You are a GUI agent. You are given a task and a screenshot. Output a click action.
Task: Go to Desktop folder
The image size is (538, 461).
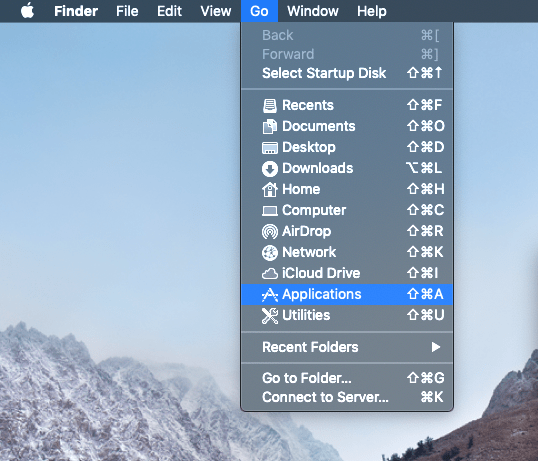347,147
